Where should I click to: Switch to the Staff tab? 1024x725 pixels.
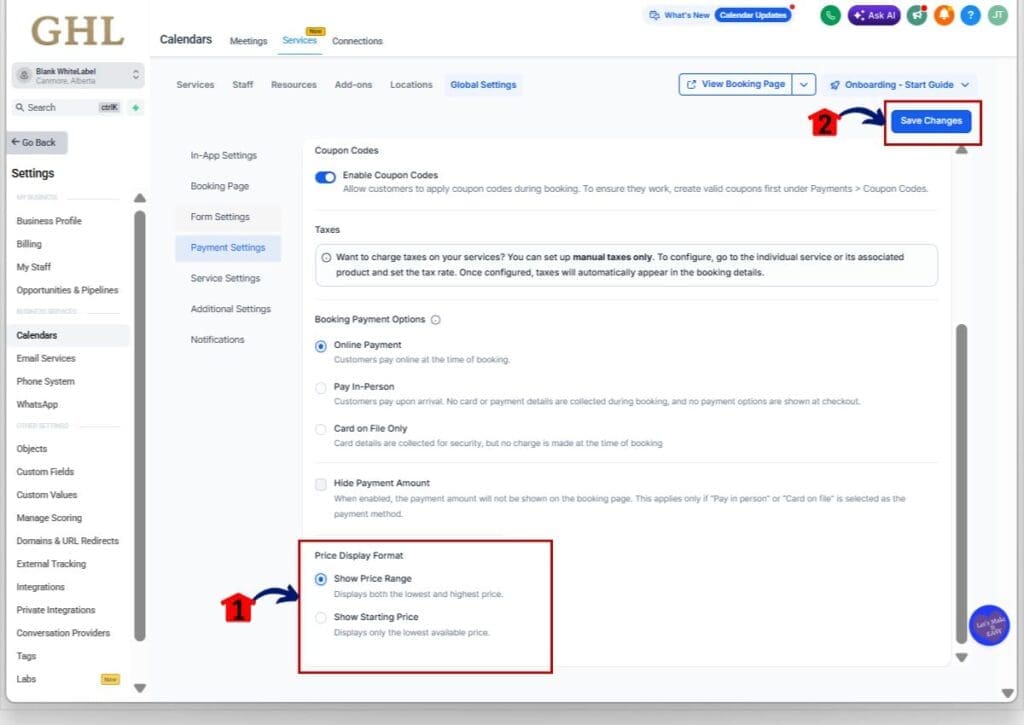243,85
